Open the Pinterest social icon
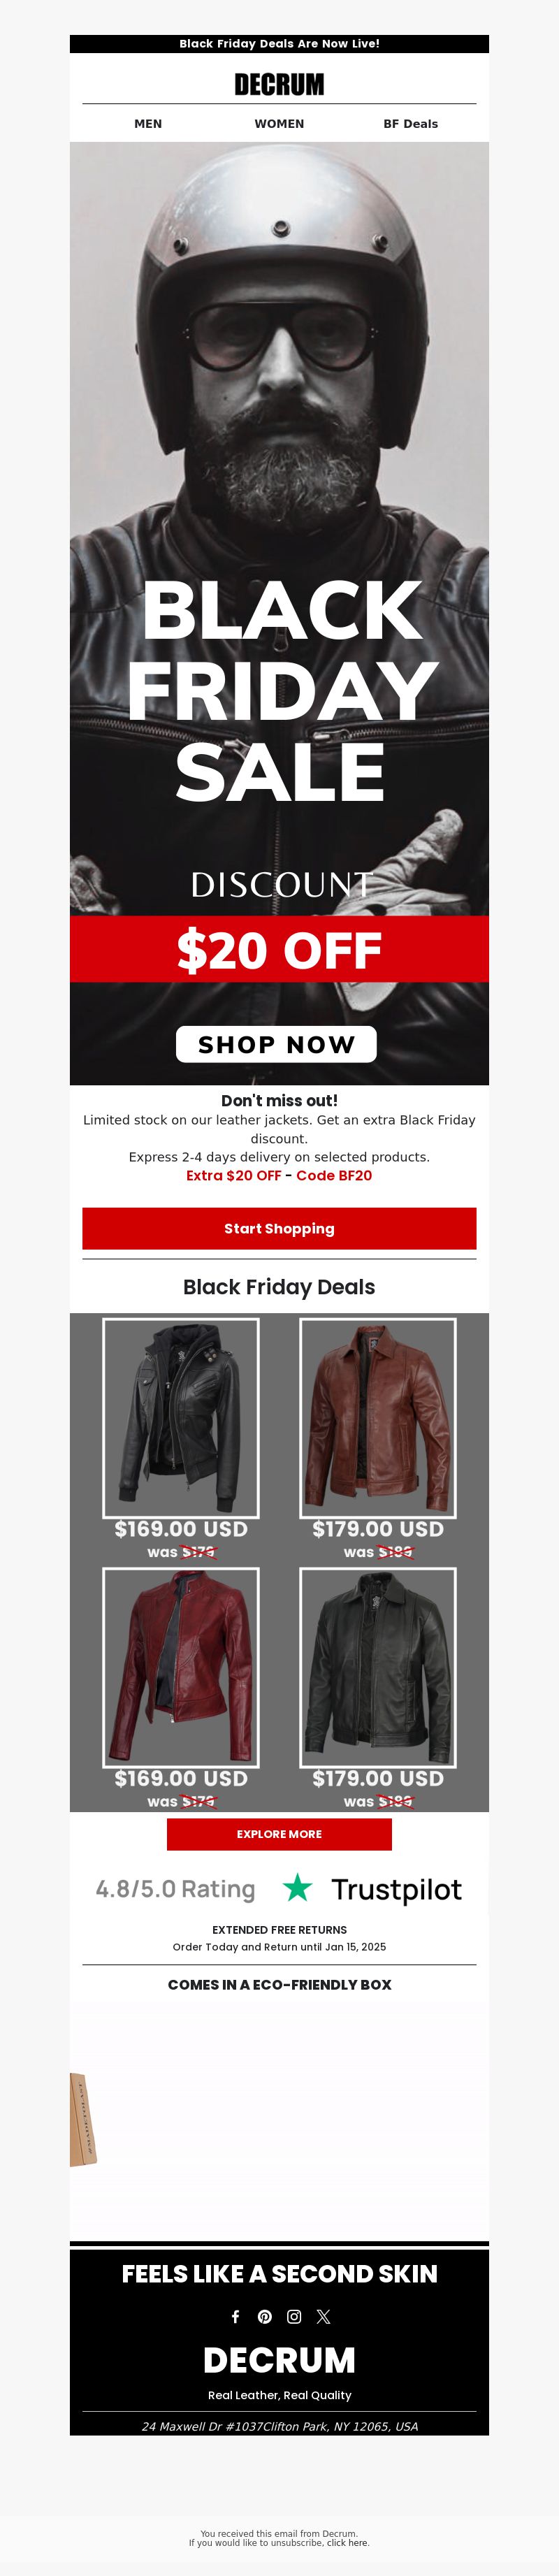Image resolution: width=559 pixels, height=2576 pixels. click(265, 2316)
